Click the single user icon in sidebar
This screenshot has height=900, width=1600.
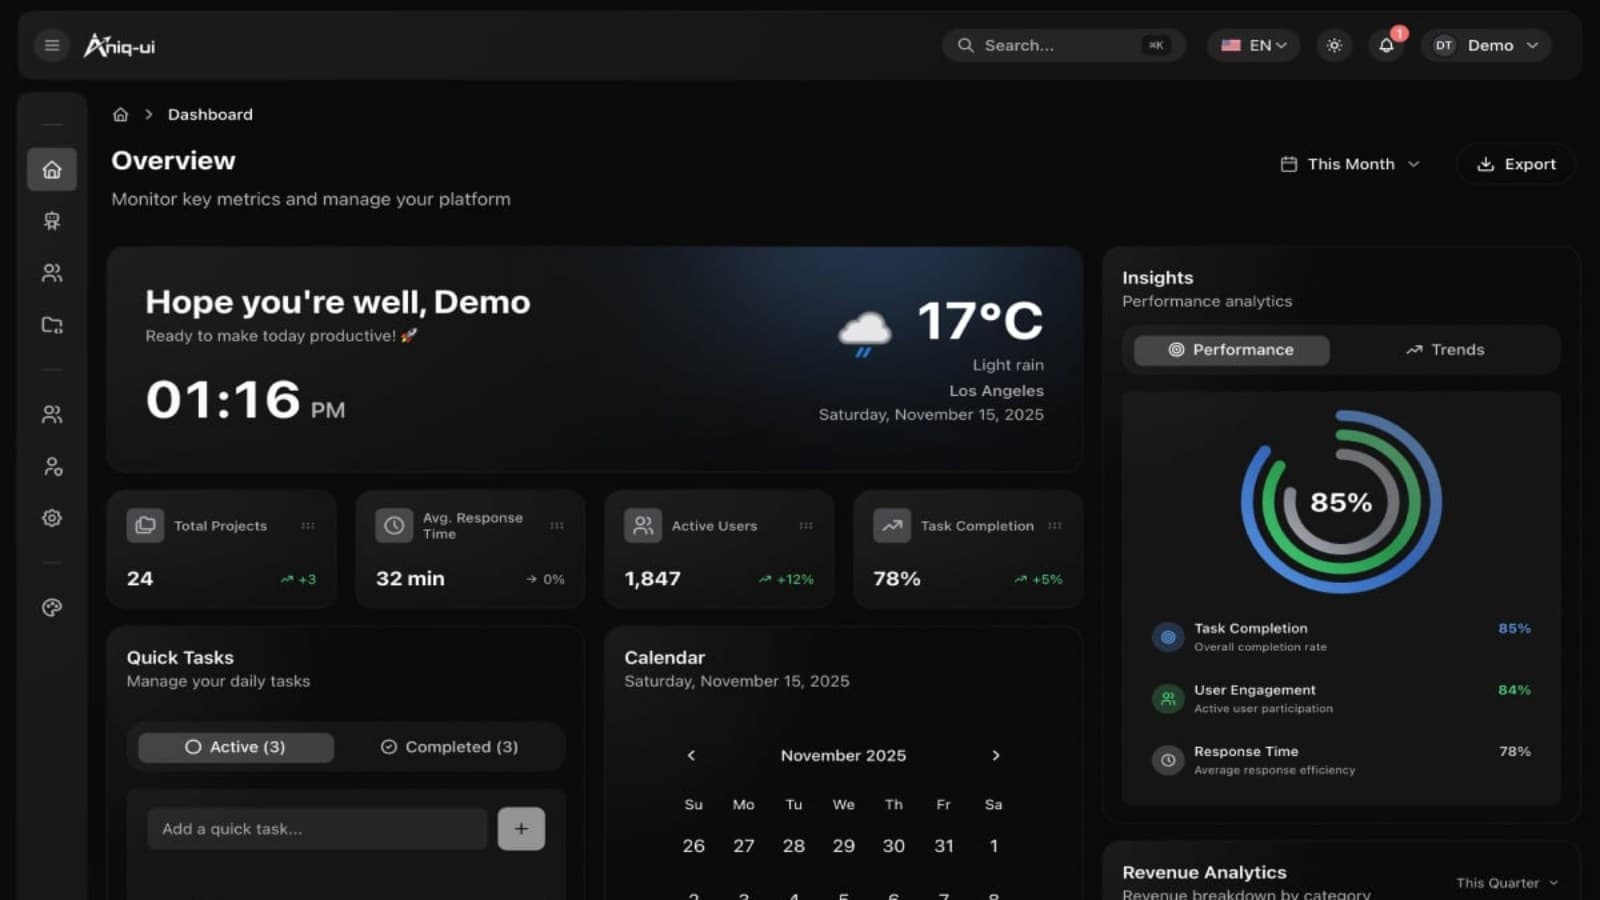pyautogui.click(x=52, y=466)
